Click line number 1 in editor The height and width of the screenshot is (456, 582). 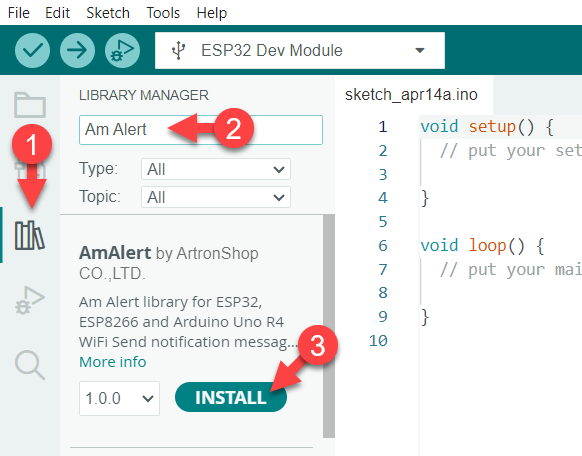click(x=383, y=127)
